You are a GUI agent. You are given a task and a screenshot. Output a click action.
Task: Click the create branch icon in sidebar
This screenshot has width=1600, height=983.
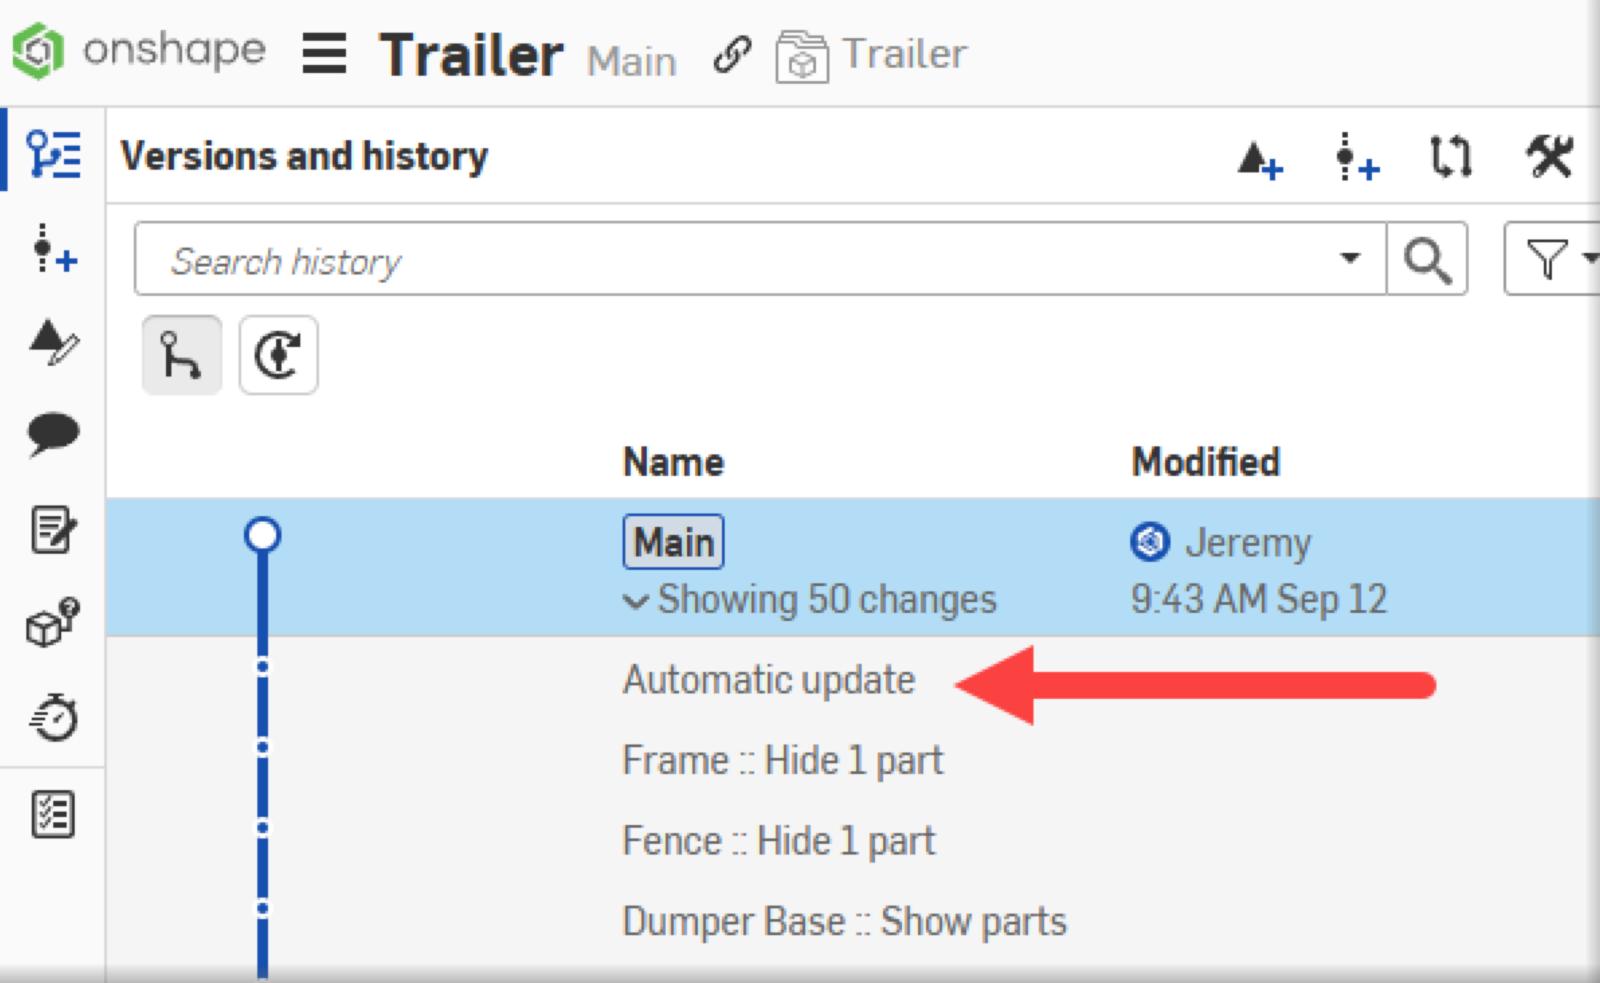tap(53, 248)
